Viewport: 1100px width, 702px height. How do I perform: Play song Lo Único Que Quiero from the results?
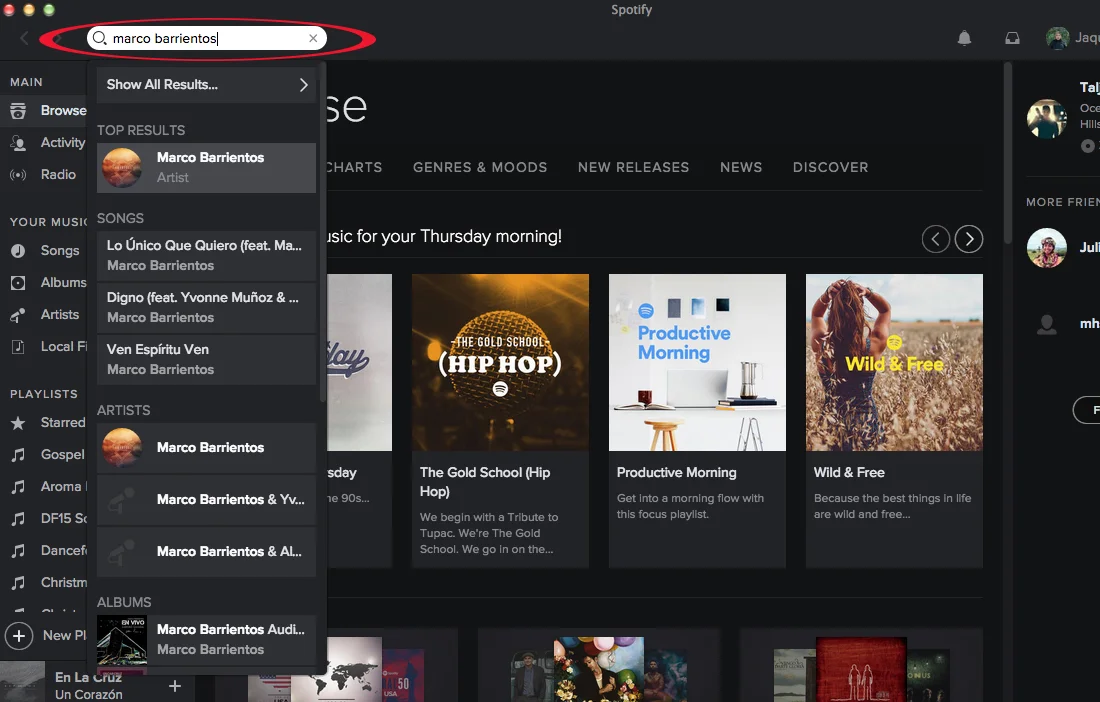tap(206, 255)
